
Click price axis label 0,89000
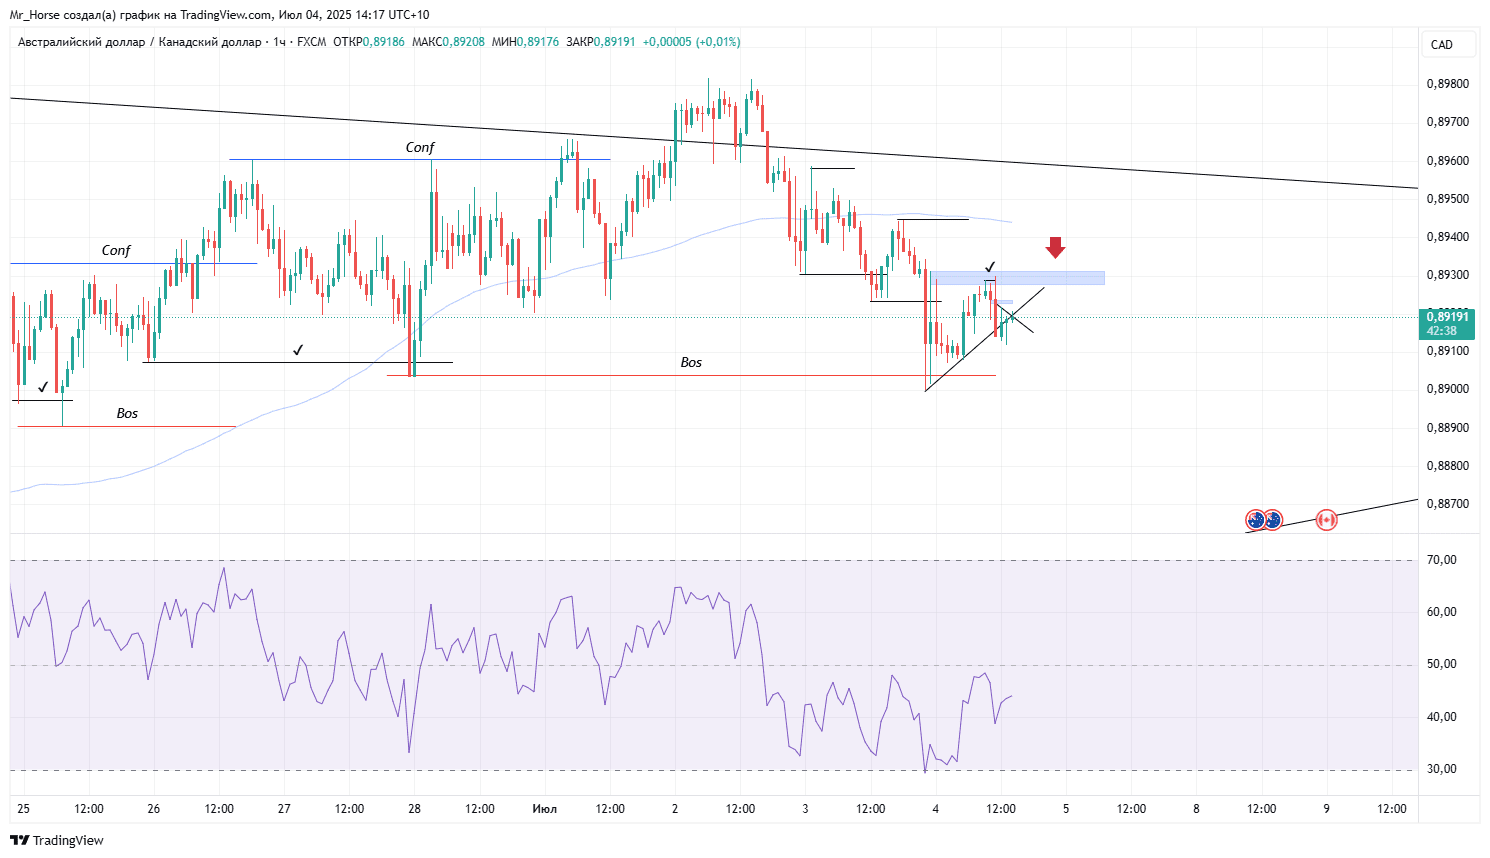pos(1448,389)
